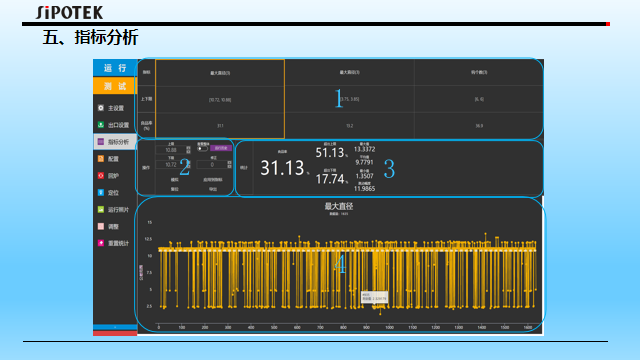Click the chart data tooltip marker near 900
The image size is (640, 360).
pos(374,297)
